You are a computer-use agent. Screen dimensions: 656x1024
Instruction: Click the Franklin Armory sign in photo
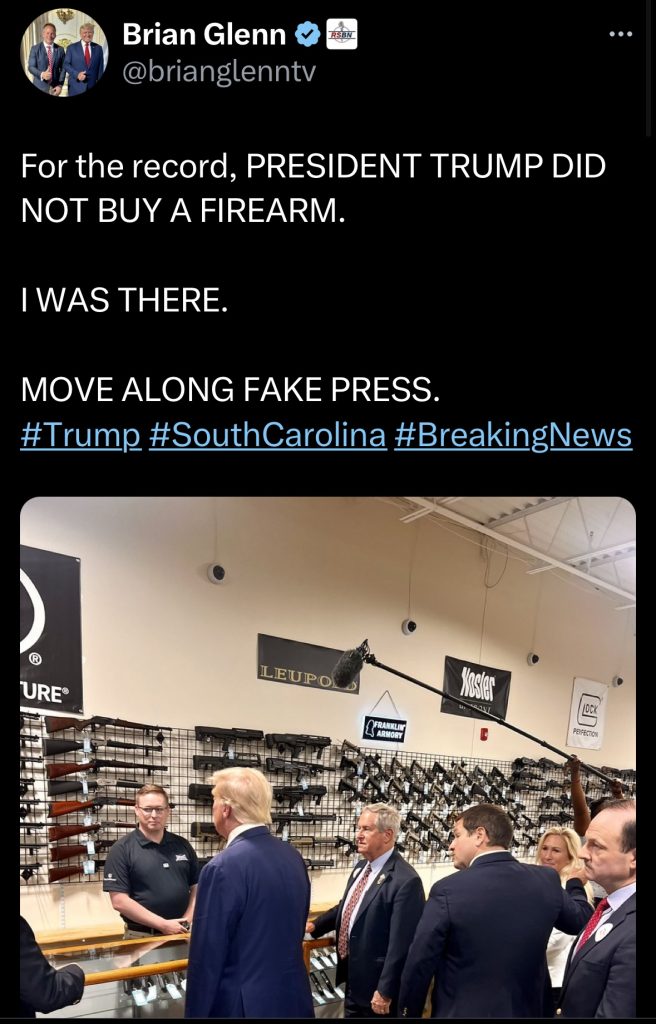pyautogui.click(x=385, y=729)
